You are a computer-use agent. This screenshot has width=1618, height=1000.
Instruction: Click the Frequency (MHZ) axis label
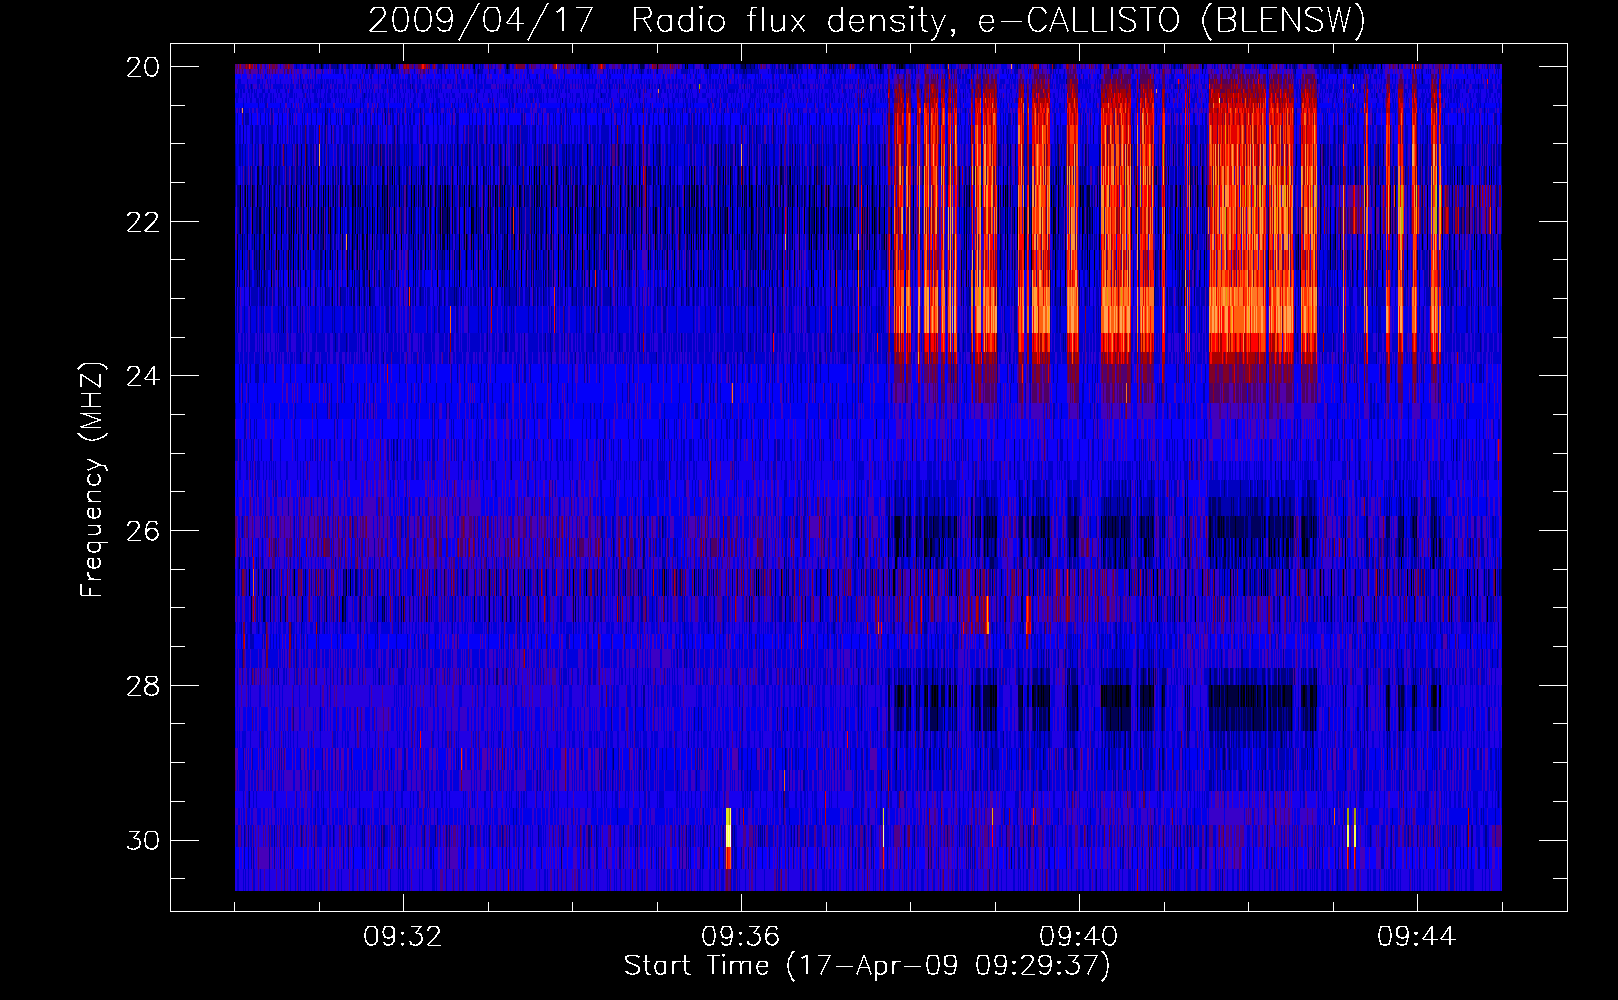(x=92, y=480)
